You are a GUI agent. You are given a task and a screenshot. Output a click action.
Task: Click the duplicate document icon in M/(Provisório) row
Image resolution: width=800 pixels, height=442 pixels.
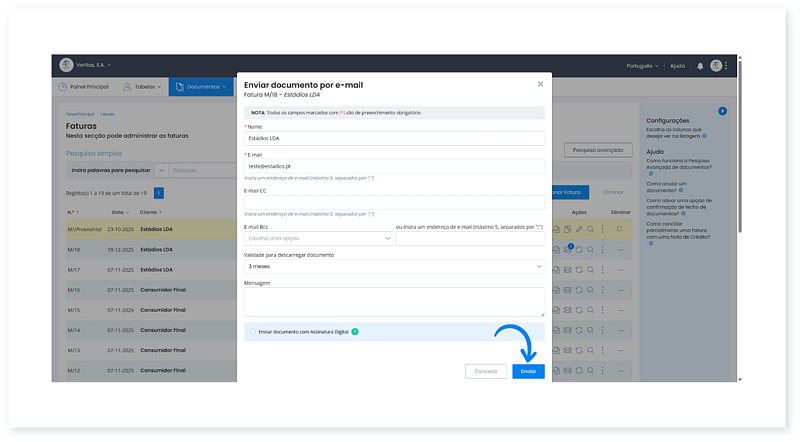tap(567, 230)
